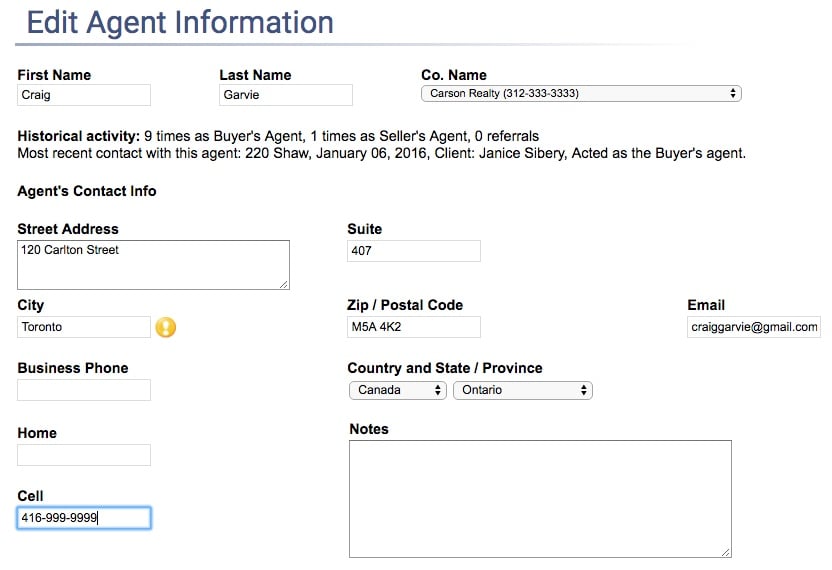Focus the empty Business Phone field
The image size is (832, 570).
[84, 390]
